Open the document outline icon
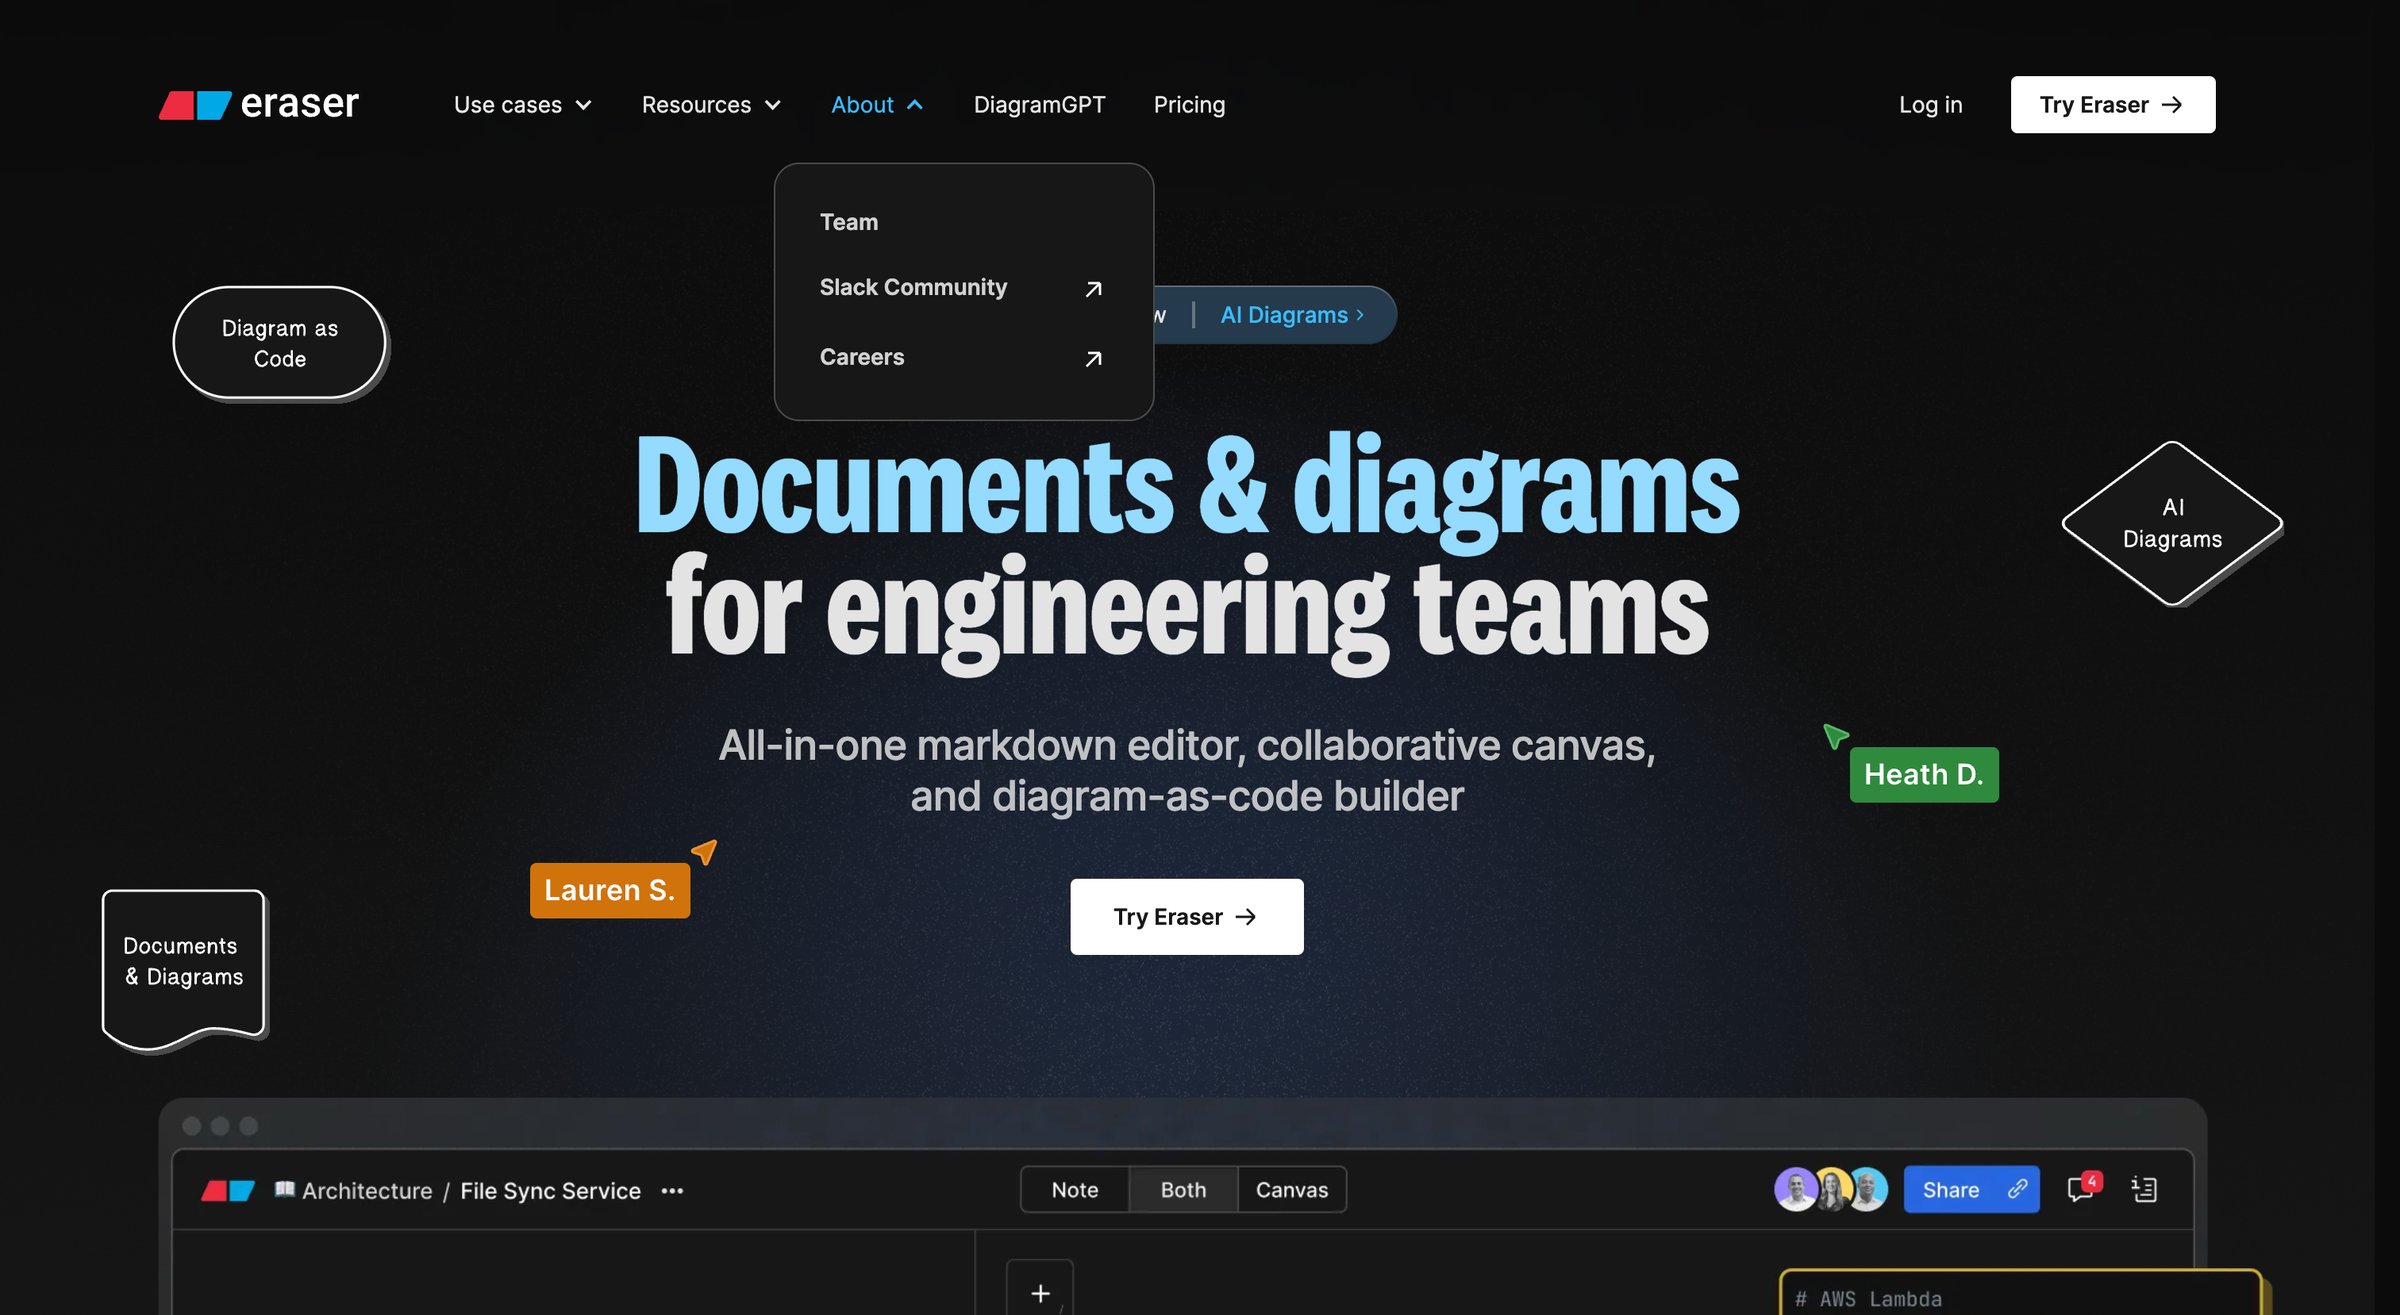Image resolution: width=2400 pixels, height=1315 pixels. [x=2144, y=1189]
